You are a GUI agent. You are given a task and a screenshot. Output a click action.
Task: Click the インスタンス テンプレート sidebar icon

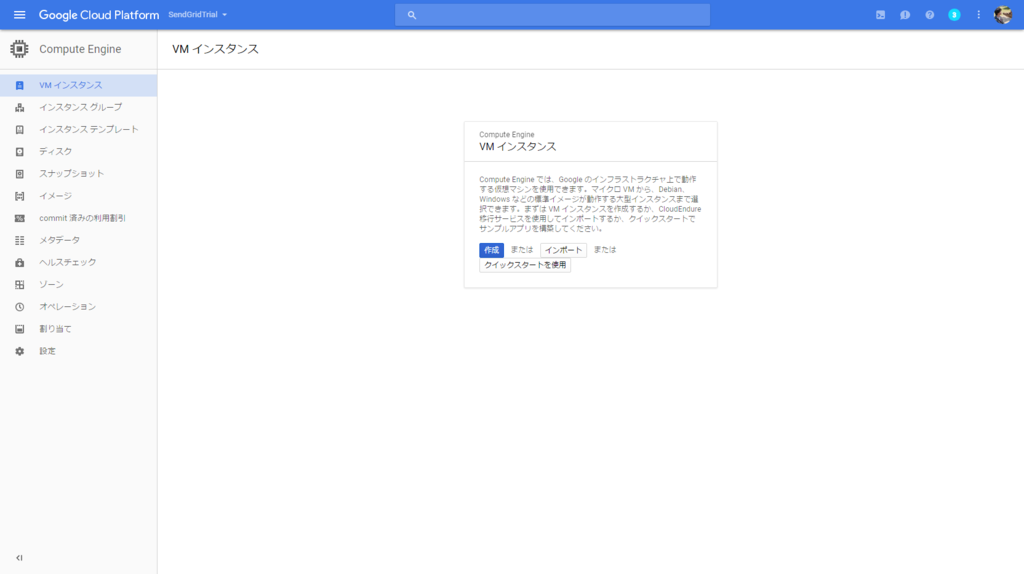click(x=20, y=130)
